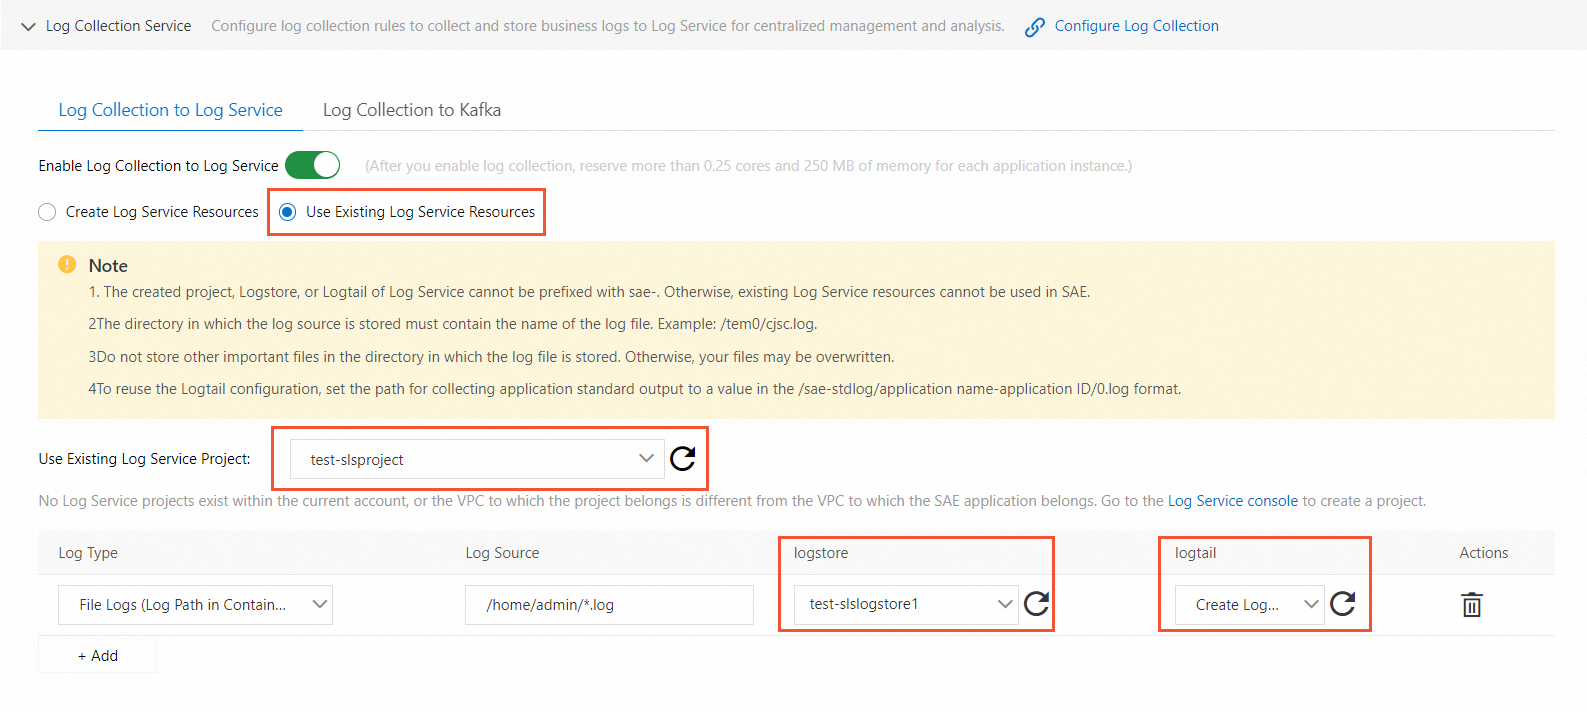The image size is (1587, 712).
Task: Click the + Add button
Action: coord(97,656)
